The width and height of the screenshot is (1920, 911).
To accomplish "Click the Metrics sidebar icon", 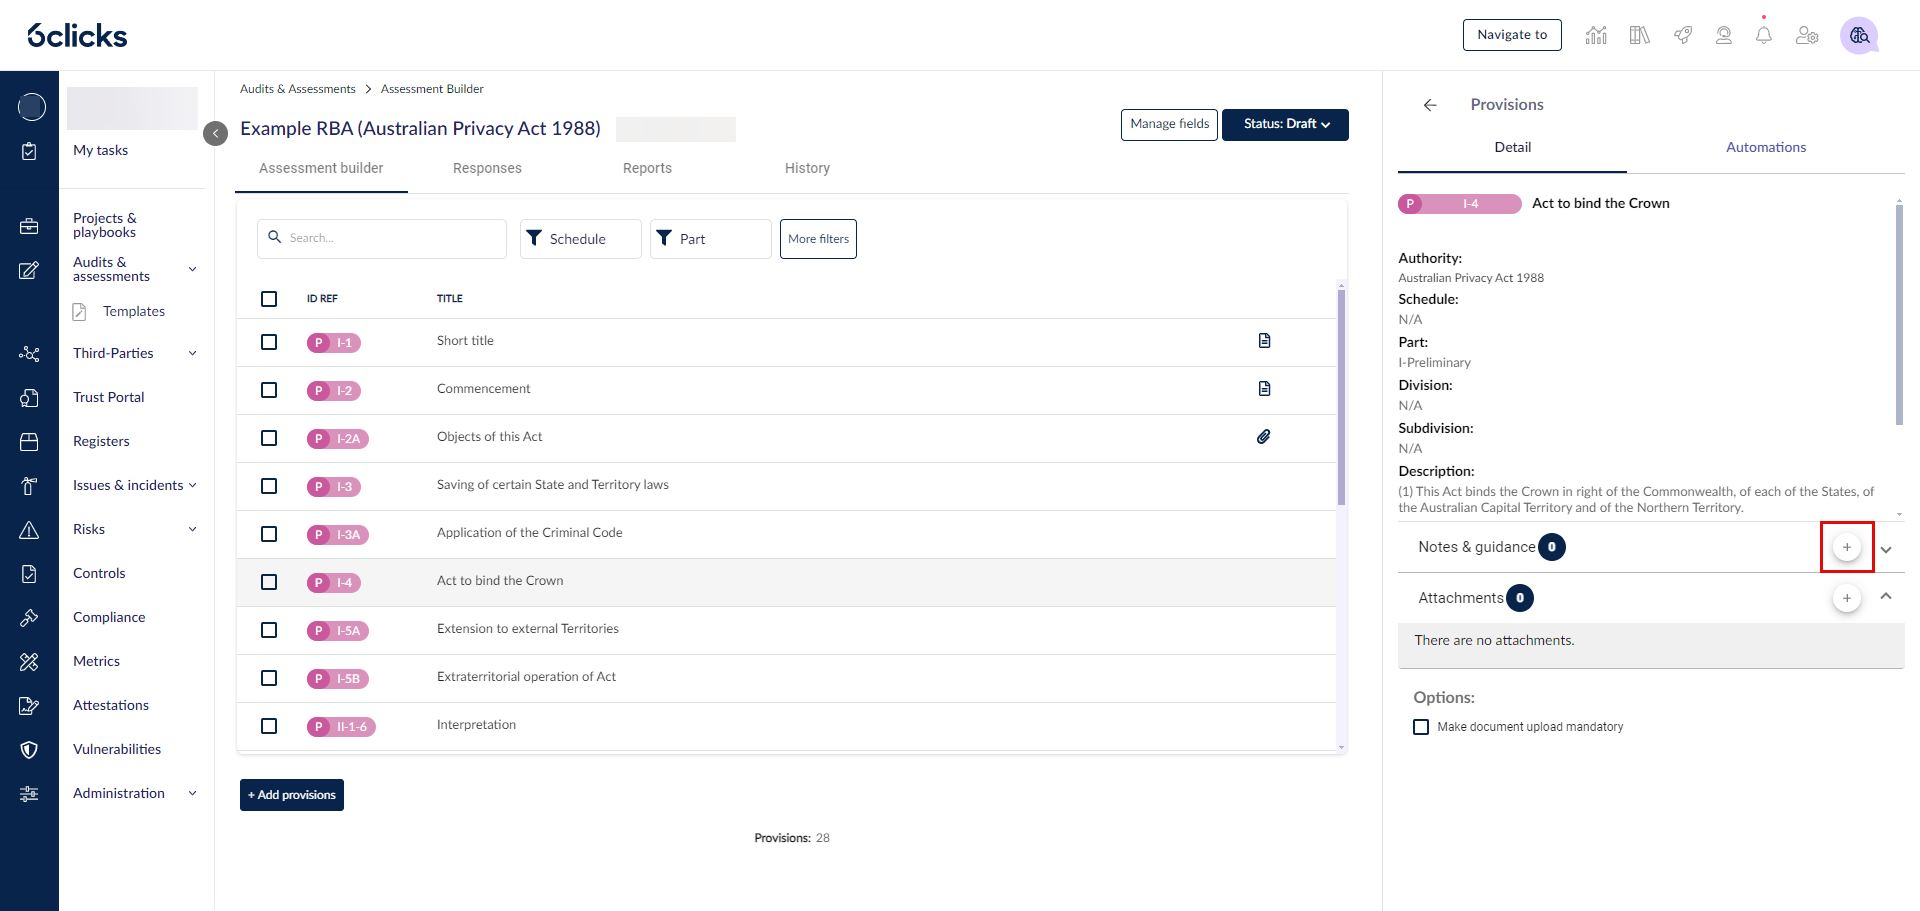I will tap(29, 662).
